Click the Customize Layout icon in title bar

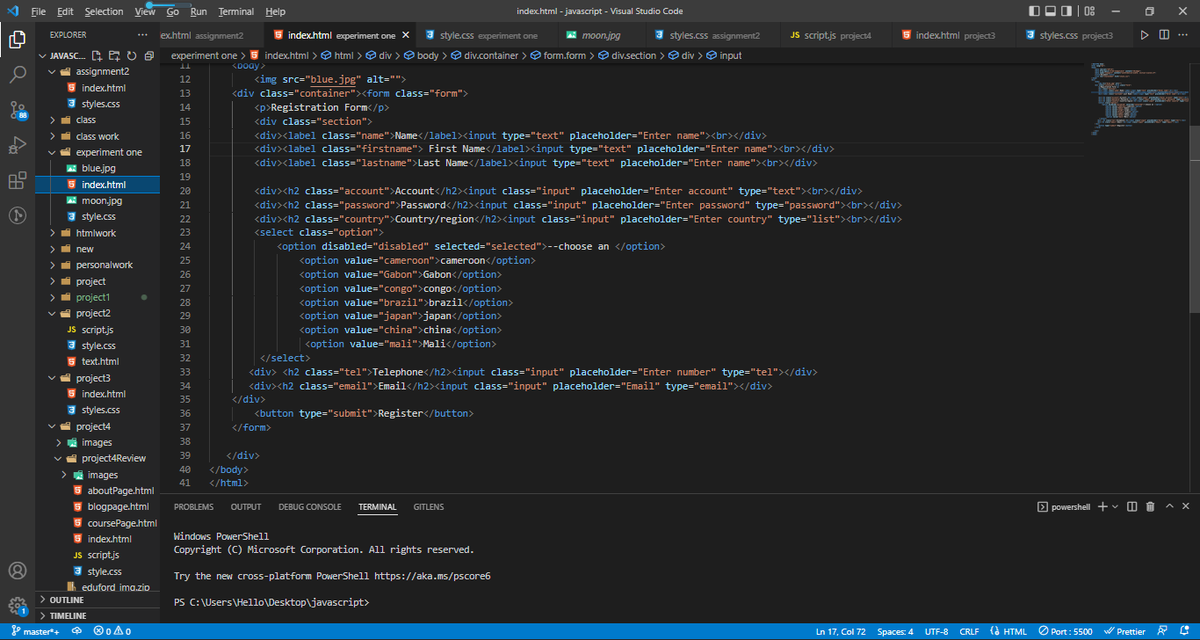1090,11
